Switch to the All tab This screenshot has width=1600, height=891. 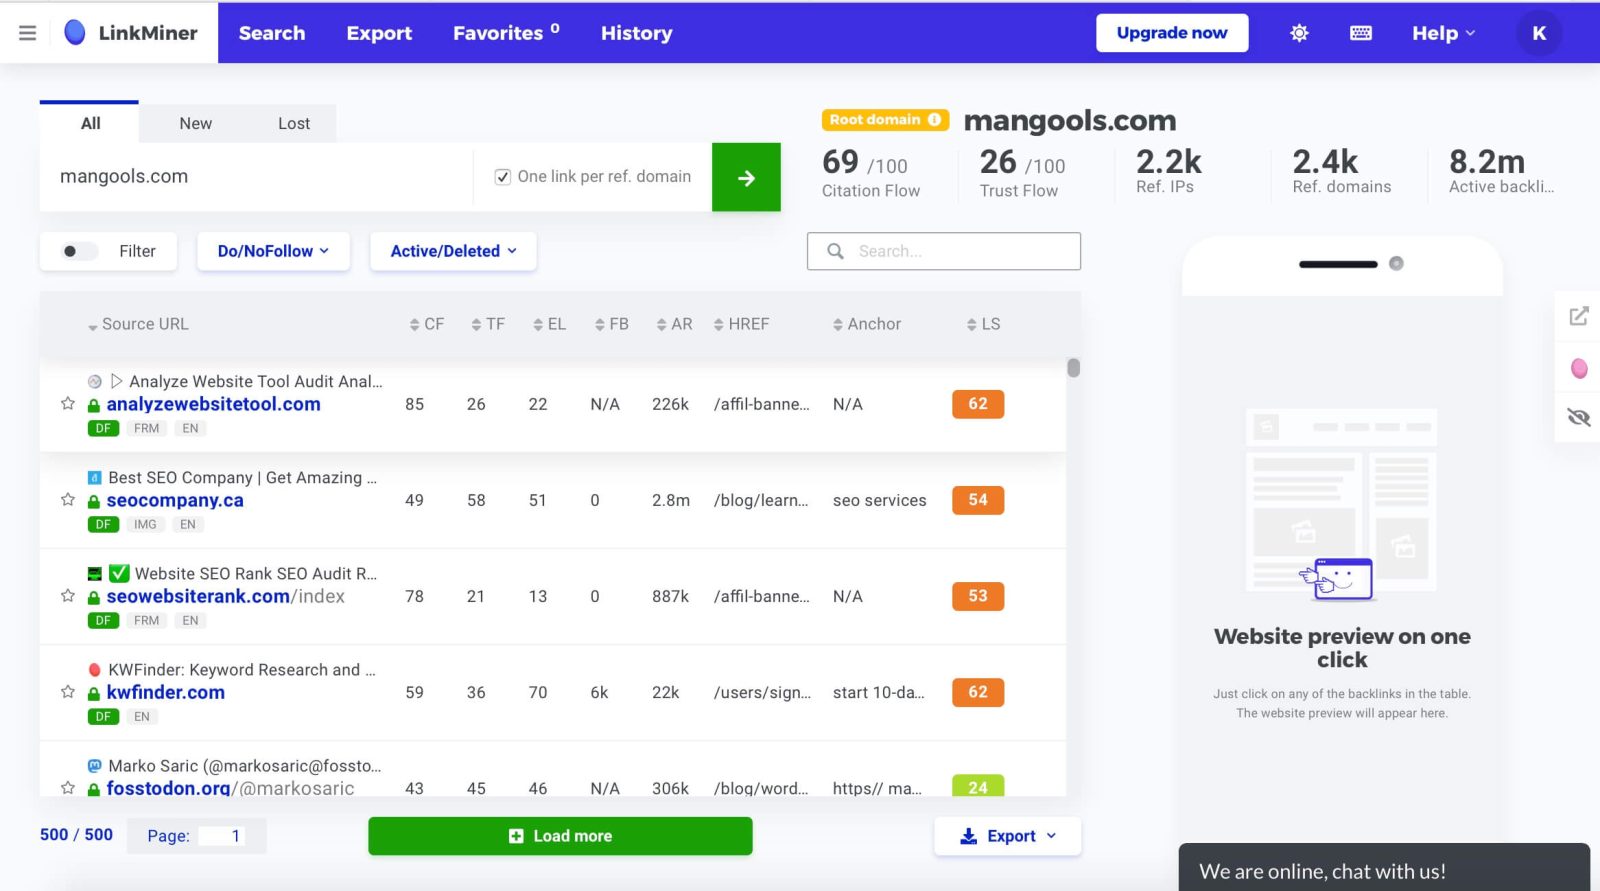click(90, 123)
